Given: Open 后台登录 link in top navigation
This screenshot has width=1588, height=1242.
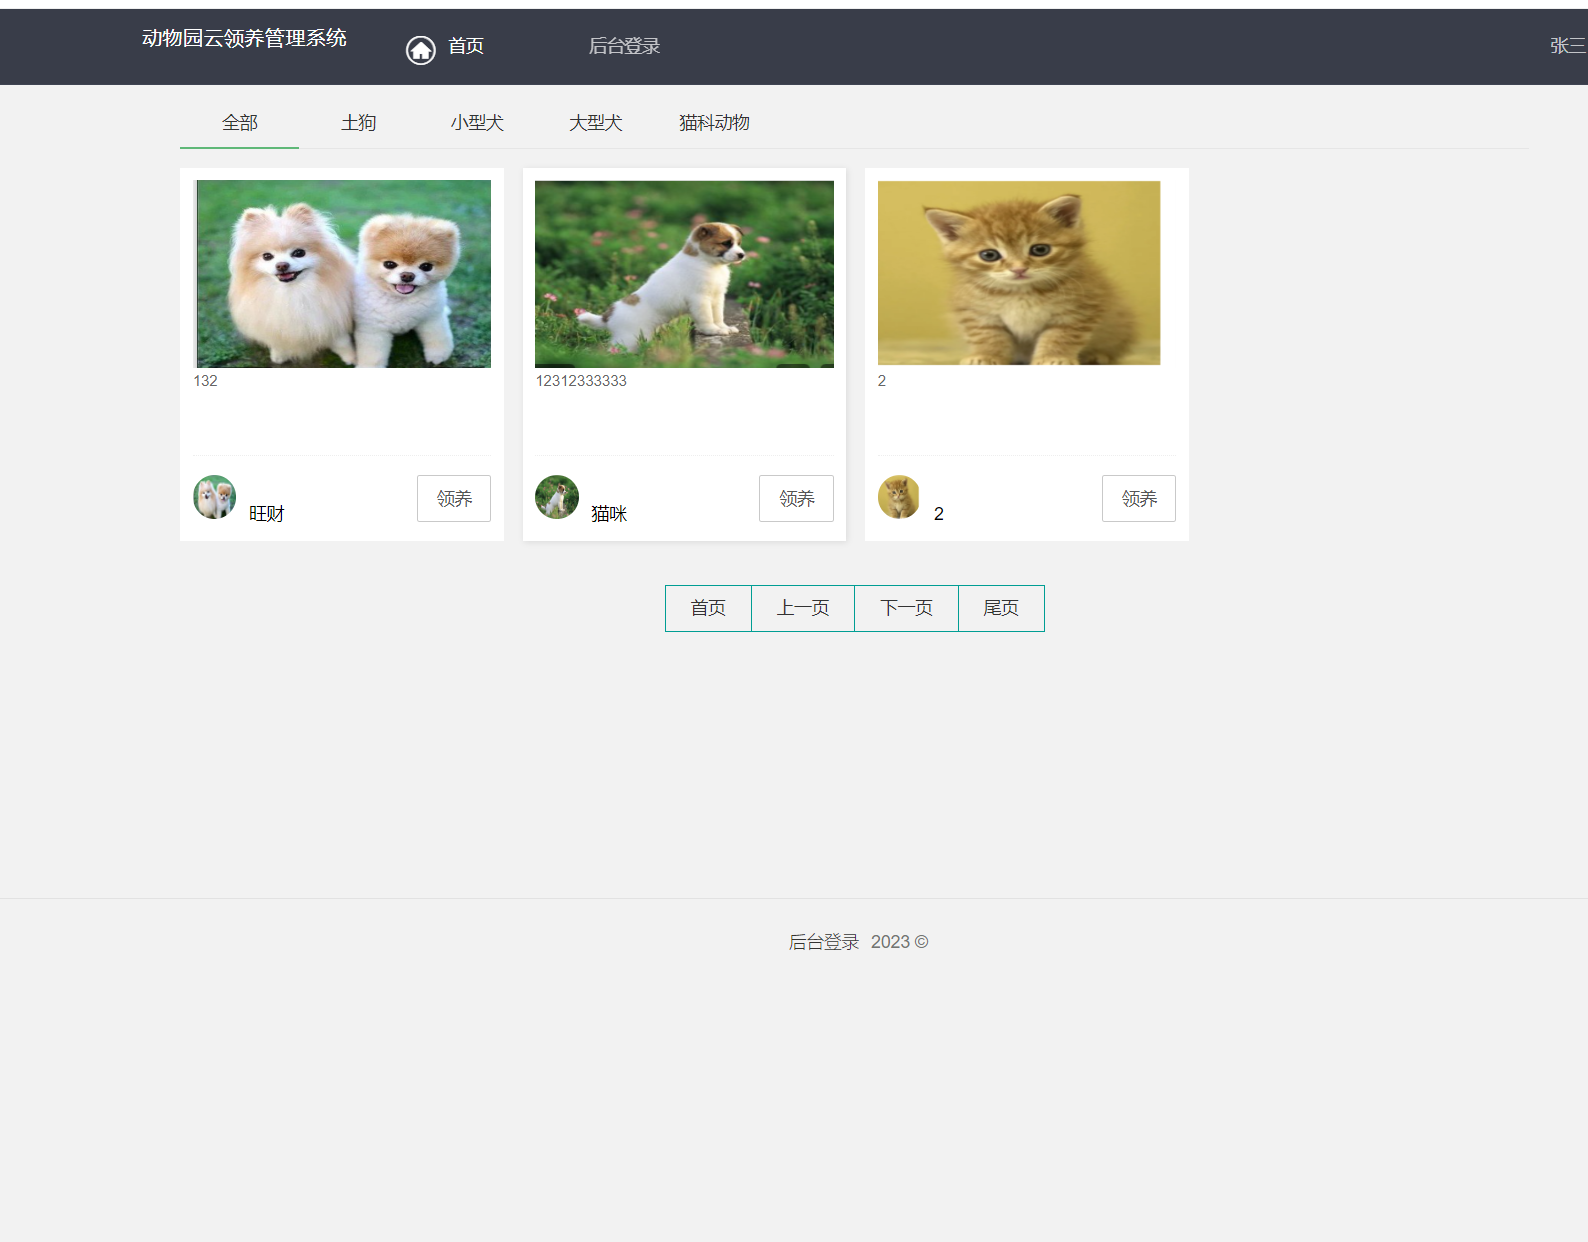Looking at the screenshot, I should pos(624,46).
